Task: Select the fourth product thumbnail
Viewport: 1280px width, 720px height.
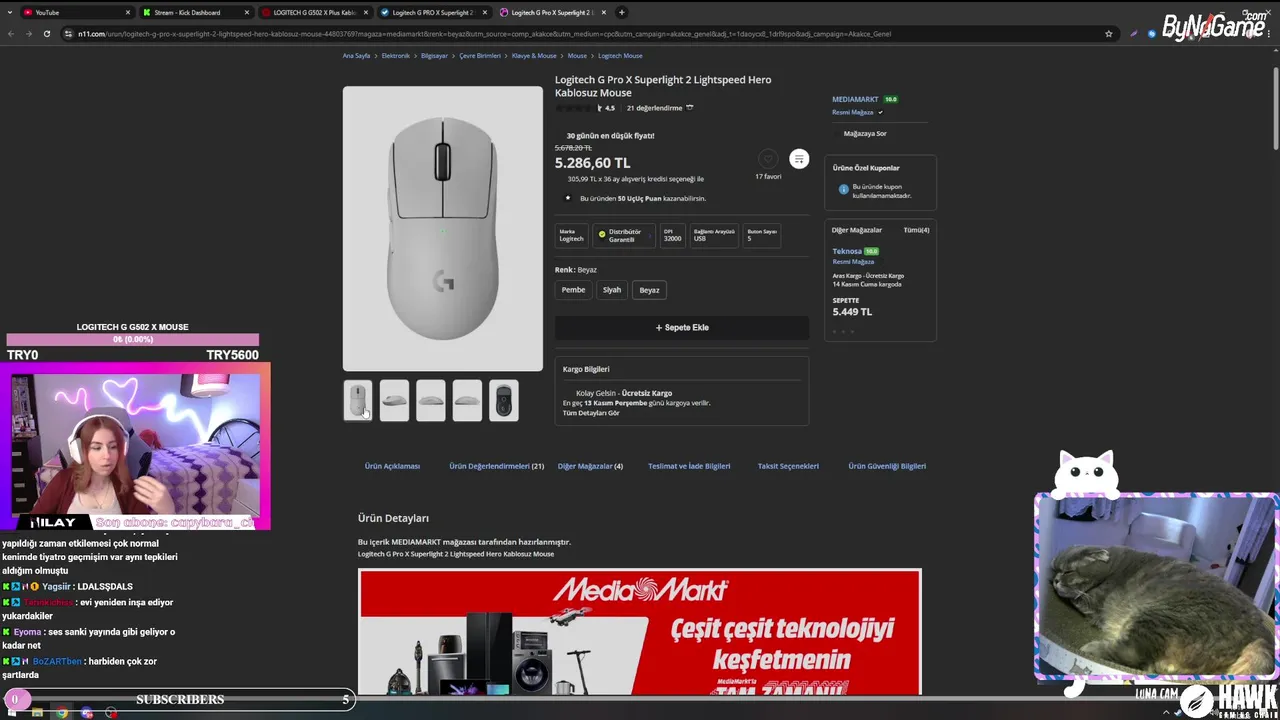Action: (467, 401)
